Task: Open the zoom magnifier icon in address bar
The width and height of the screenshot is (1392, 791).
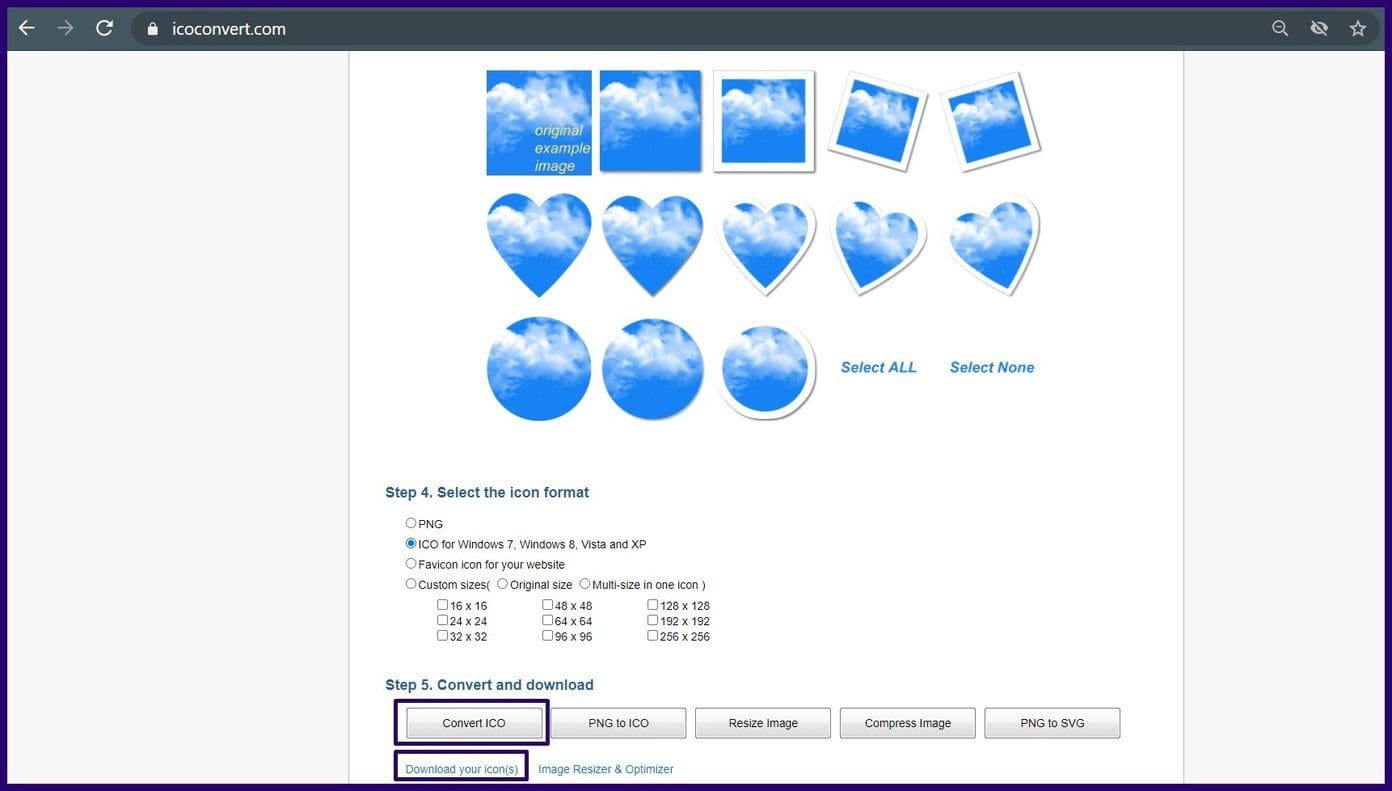Action: pos(1280,28)
